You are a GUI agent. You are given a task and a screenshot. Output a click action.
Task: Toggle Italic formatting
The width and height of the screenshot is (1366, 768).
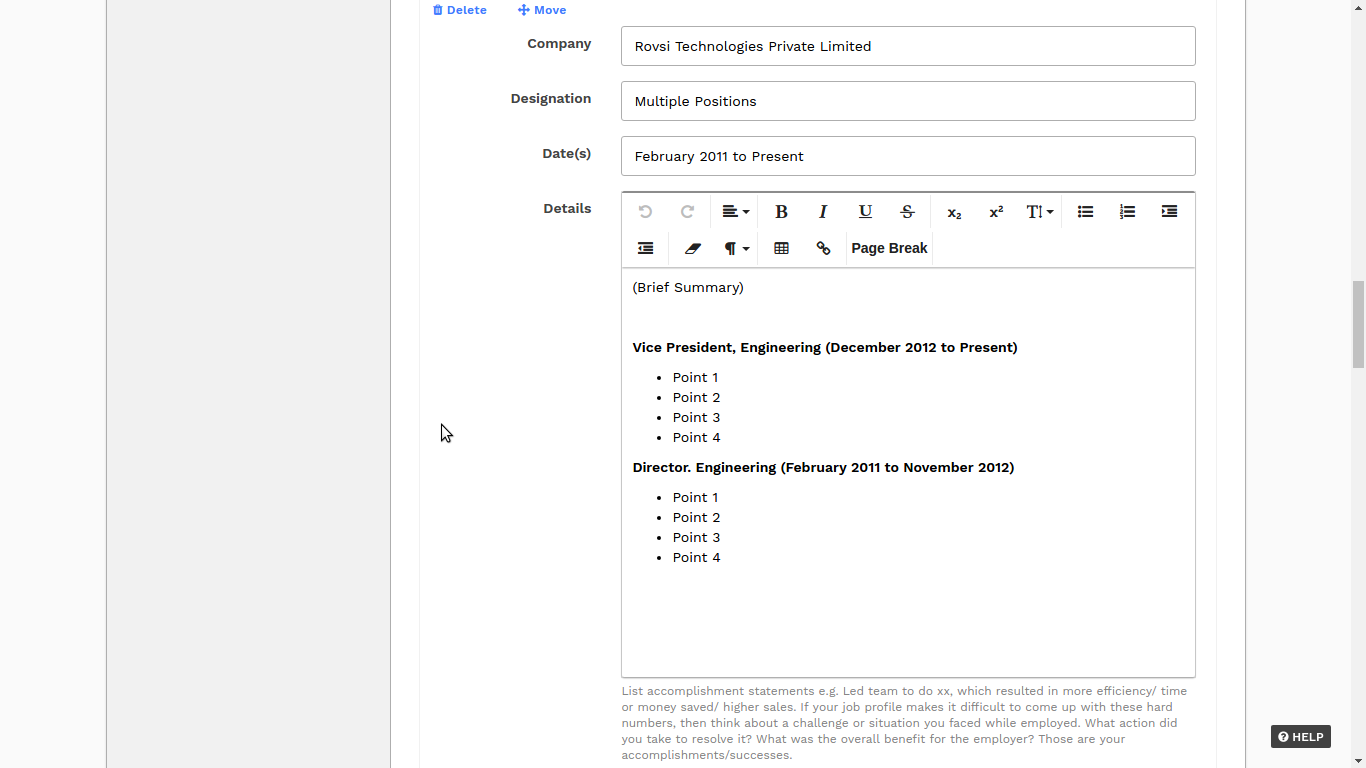click(823, 212)
